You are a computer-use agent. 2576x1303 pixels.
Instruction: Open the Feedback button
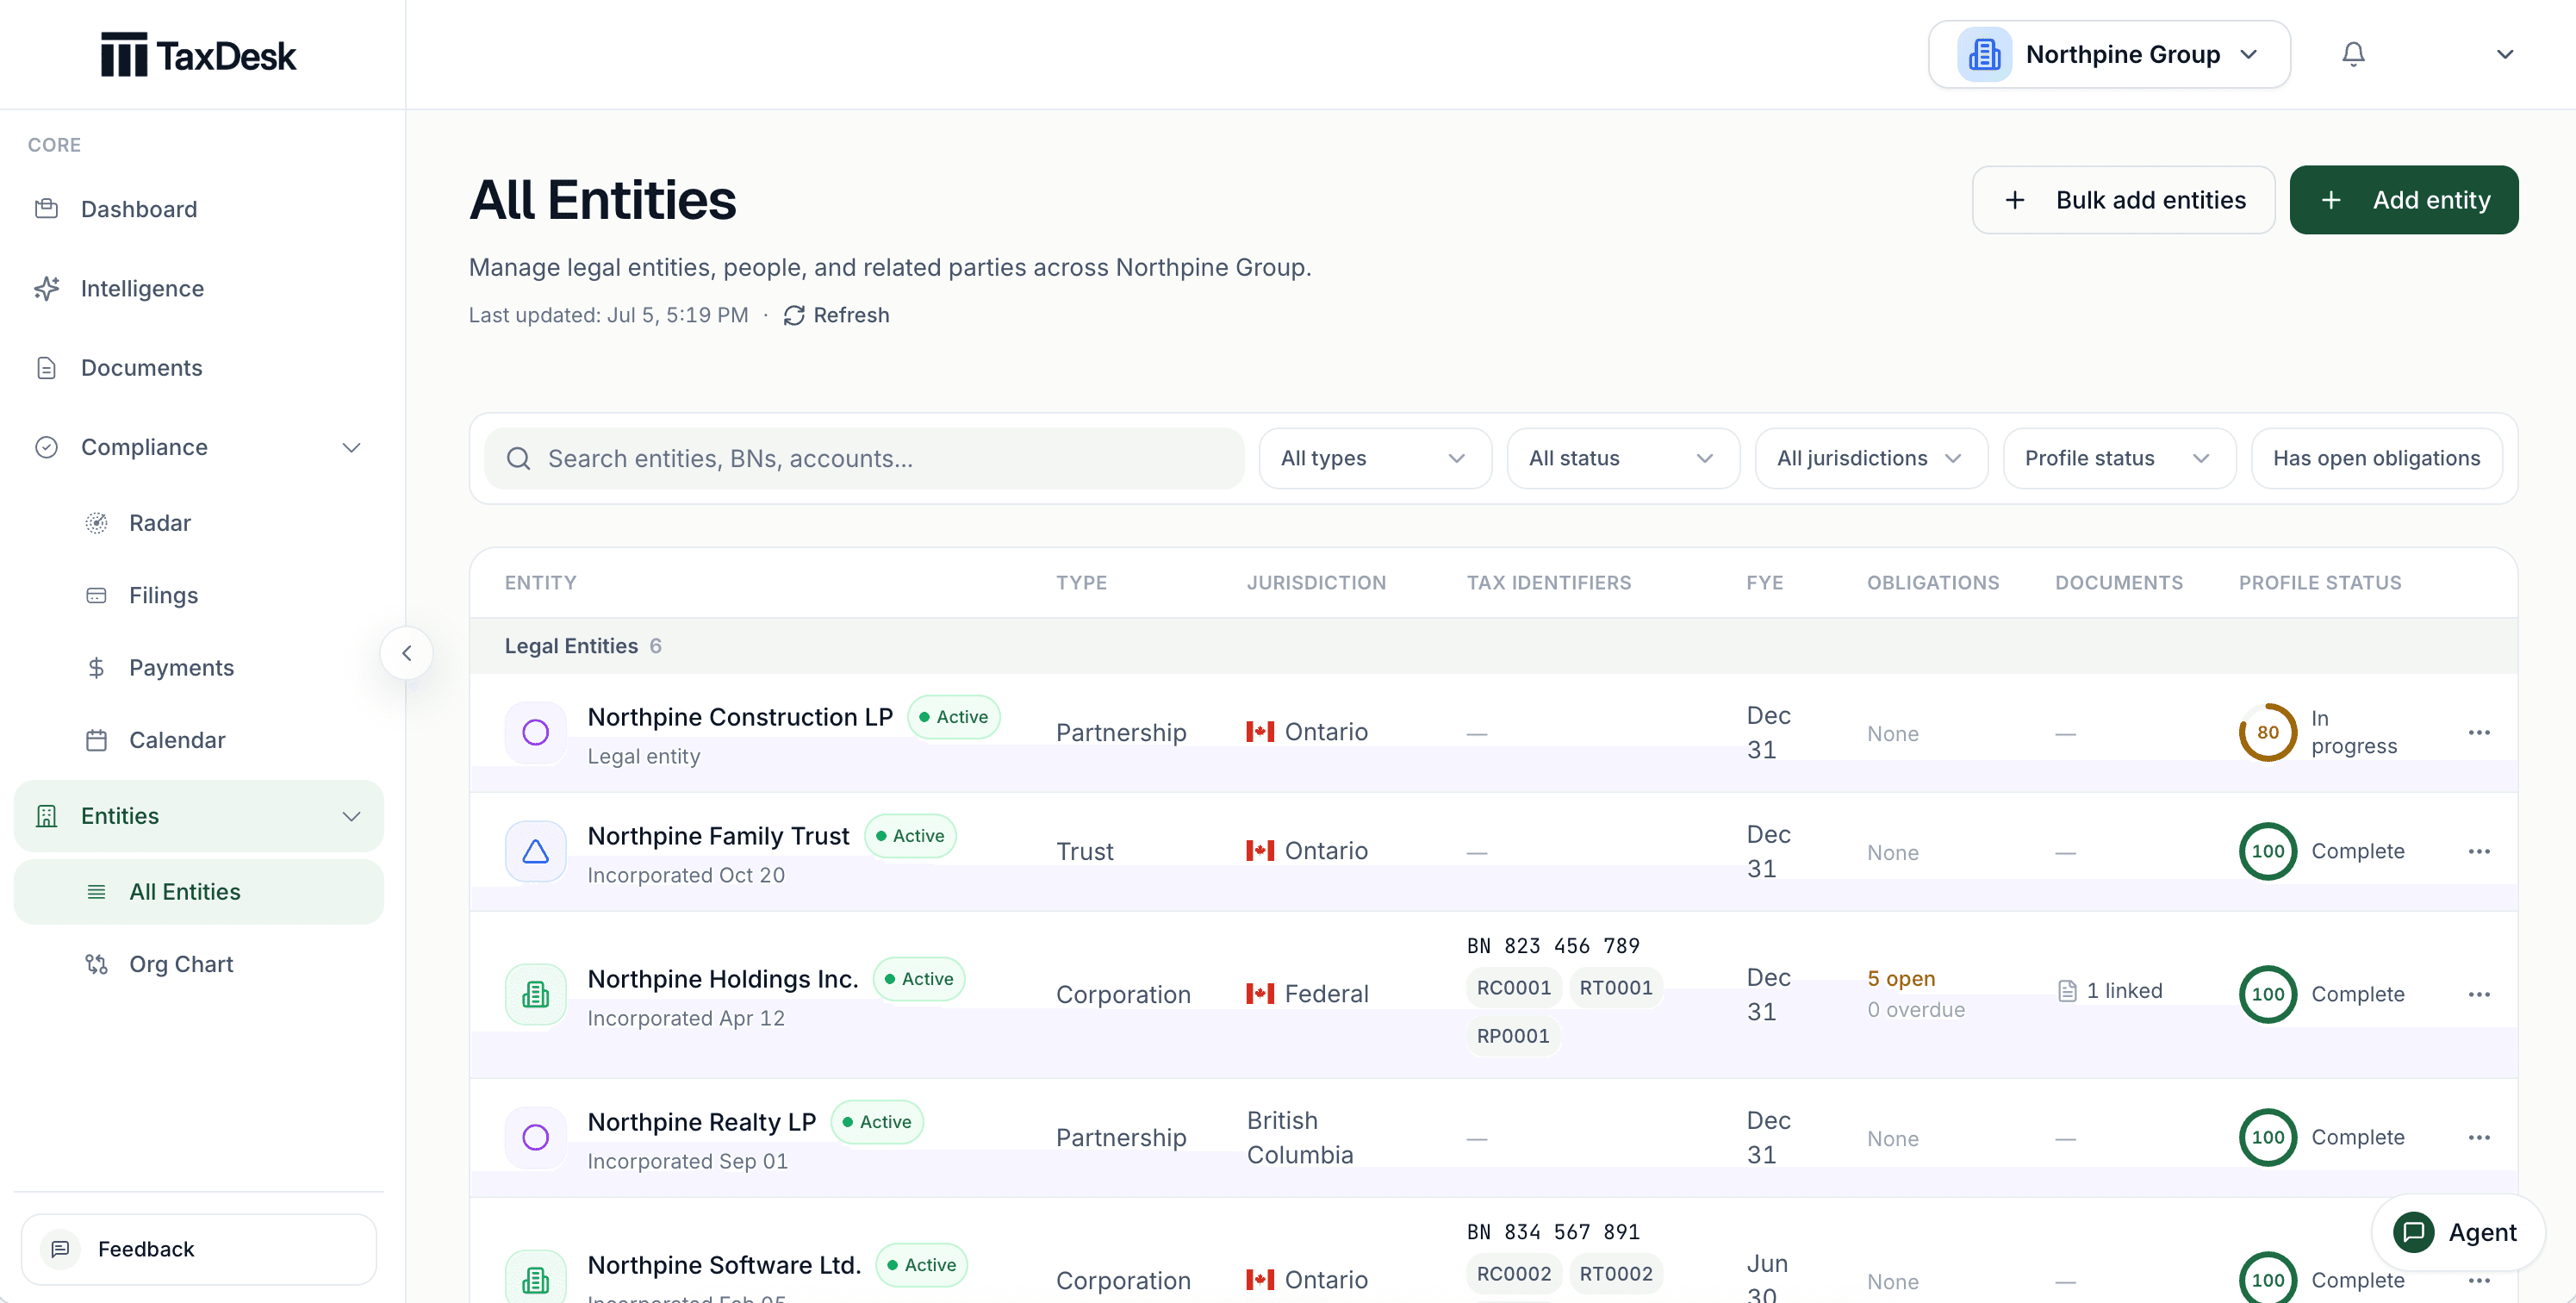(x=199, y=1249)
